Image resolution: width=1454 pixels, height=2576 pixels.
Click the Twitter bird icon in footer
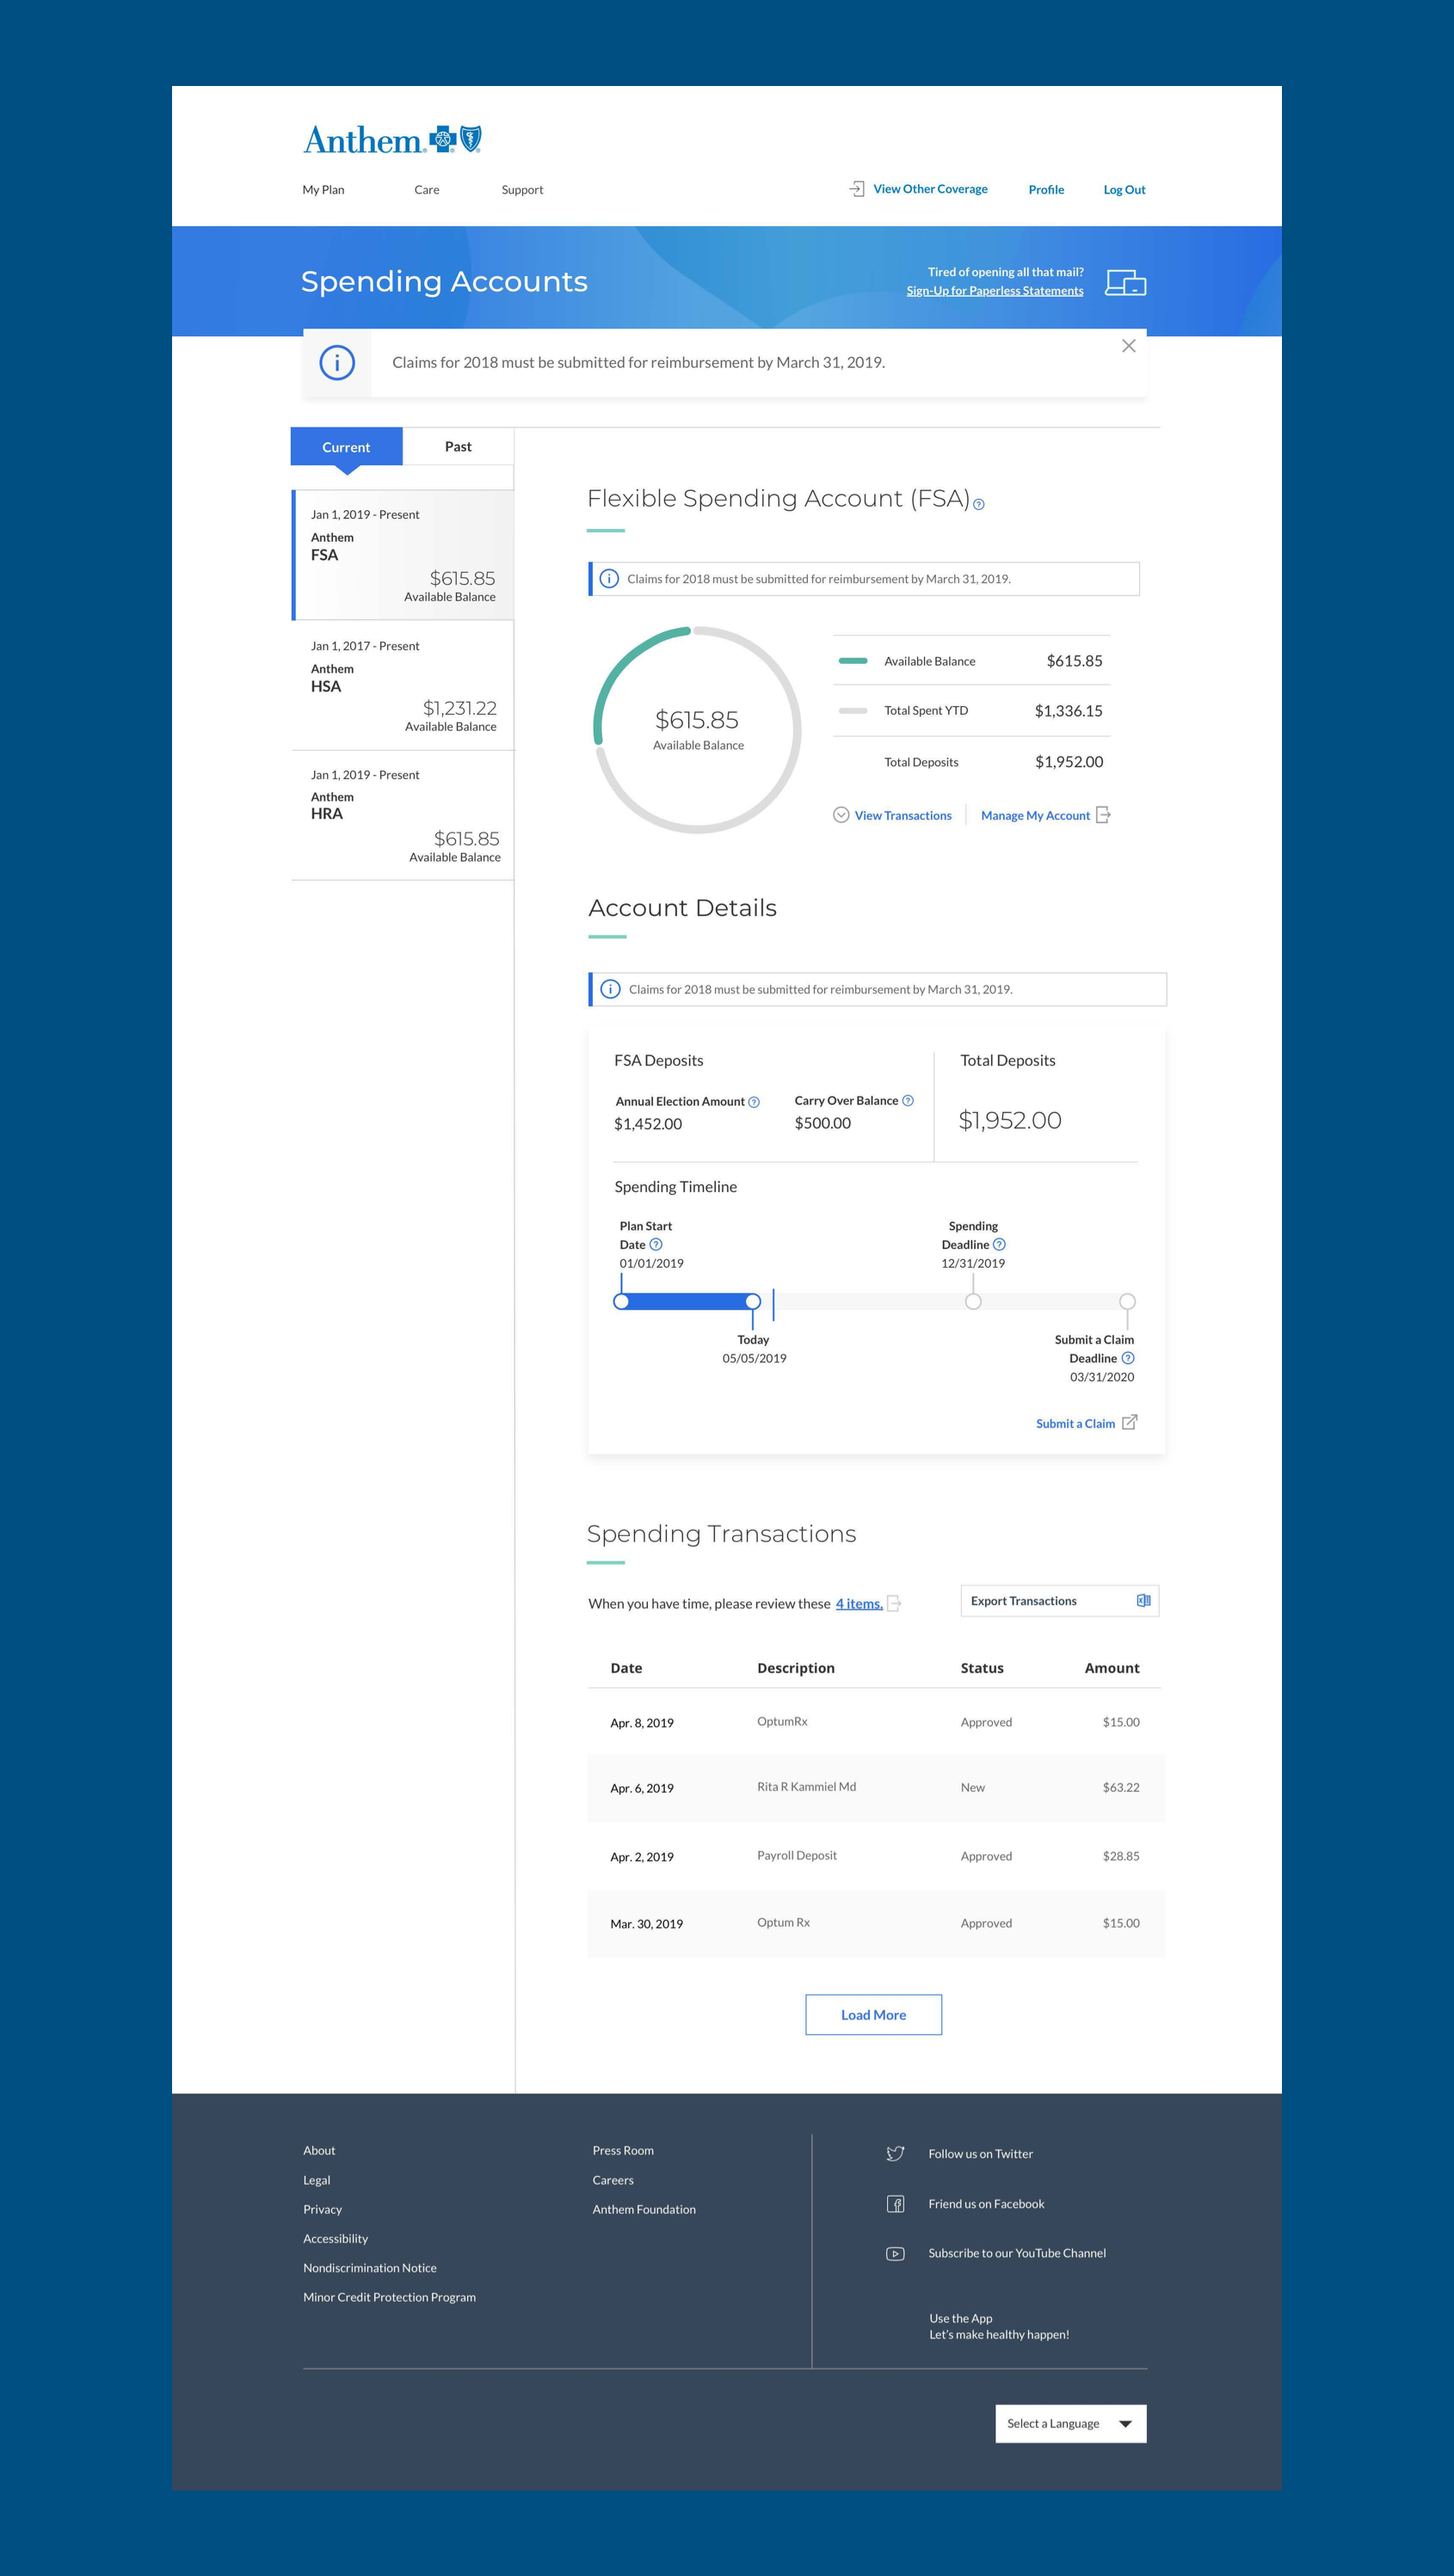pyautogui.click(x=895, y=2153)
